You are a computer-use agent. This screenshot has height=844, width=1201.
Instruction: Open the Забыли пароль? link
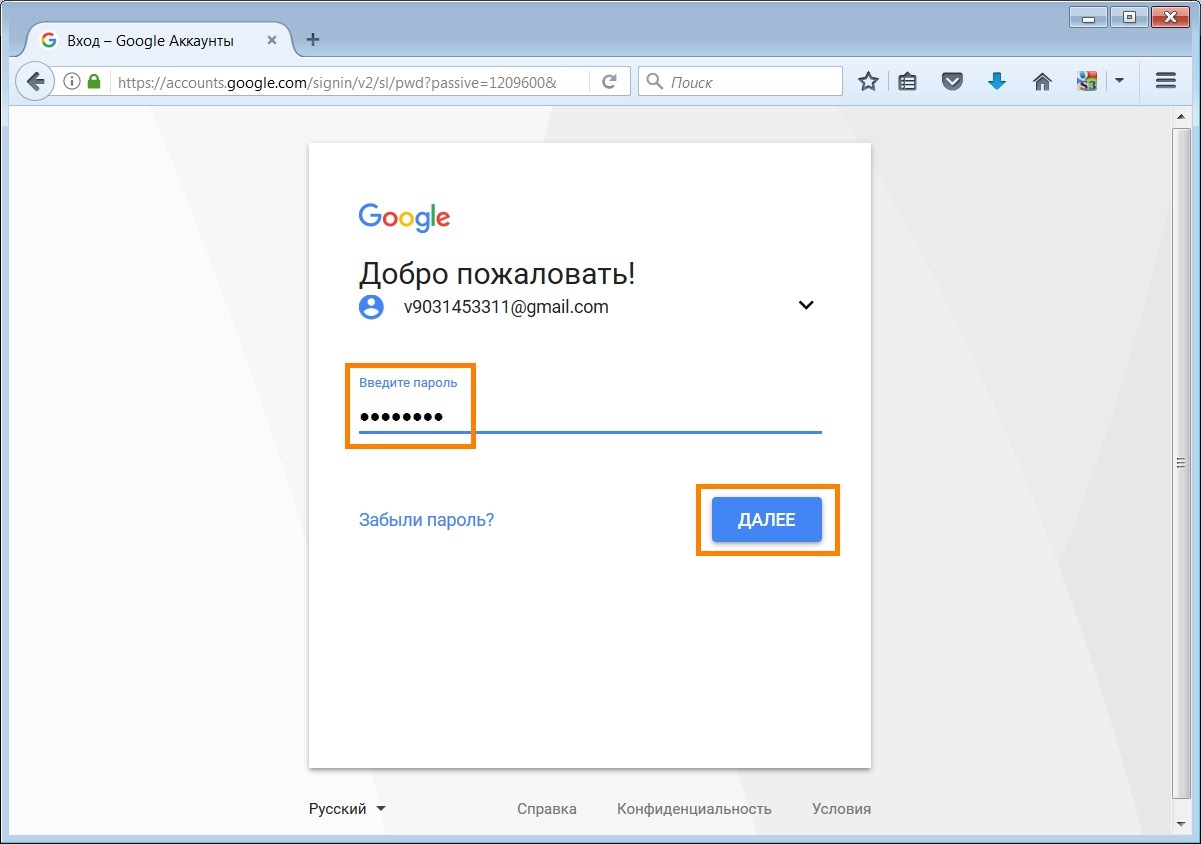426,520
